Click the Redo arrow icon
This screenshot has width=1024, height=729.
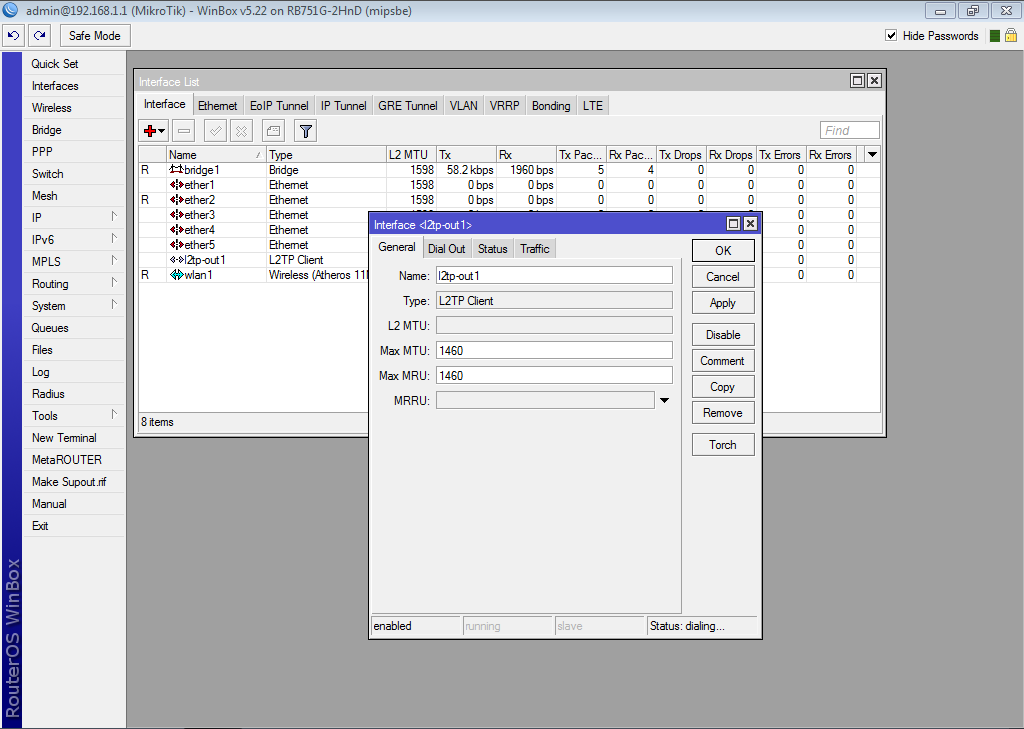40,36
